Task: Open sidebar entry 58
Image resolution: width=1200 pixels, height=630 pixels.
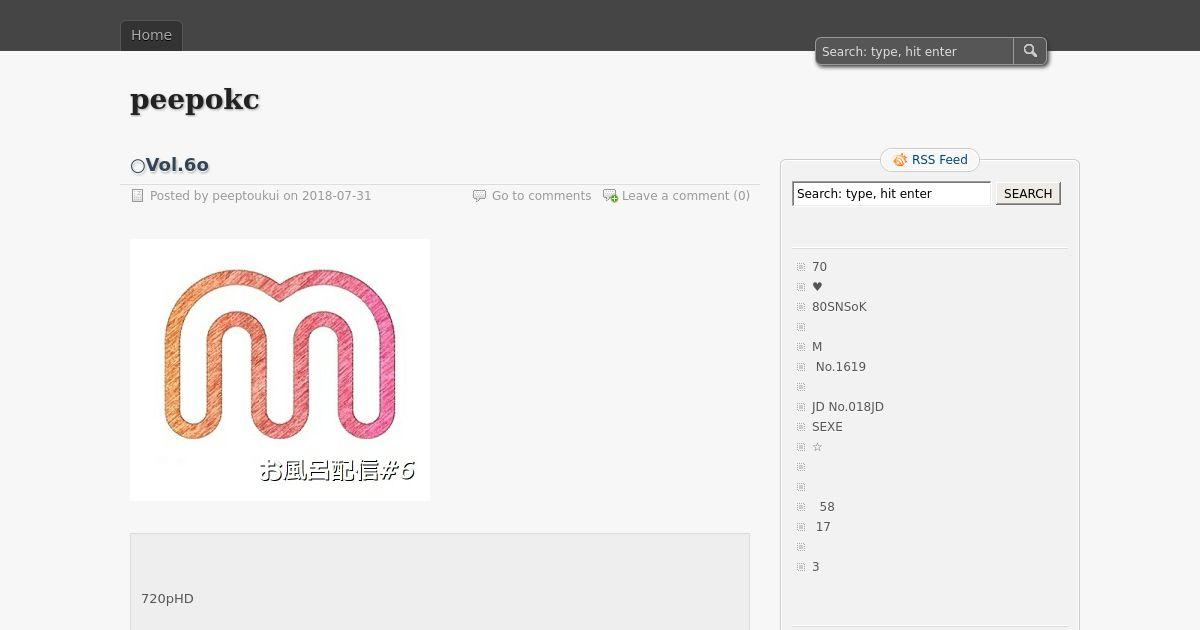Action: coord(826,507)
